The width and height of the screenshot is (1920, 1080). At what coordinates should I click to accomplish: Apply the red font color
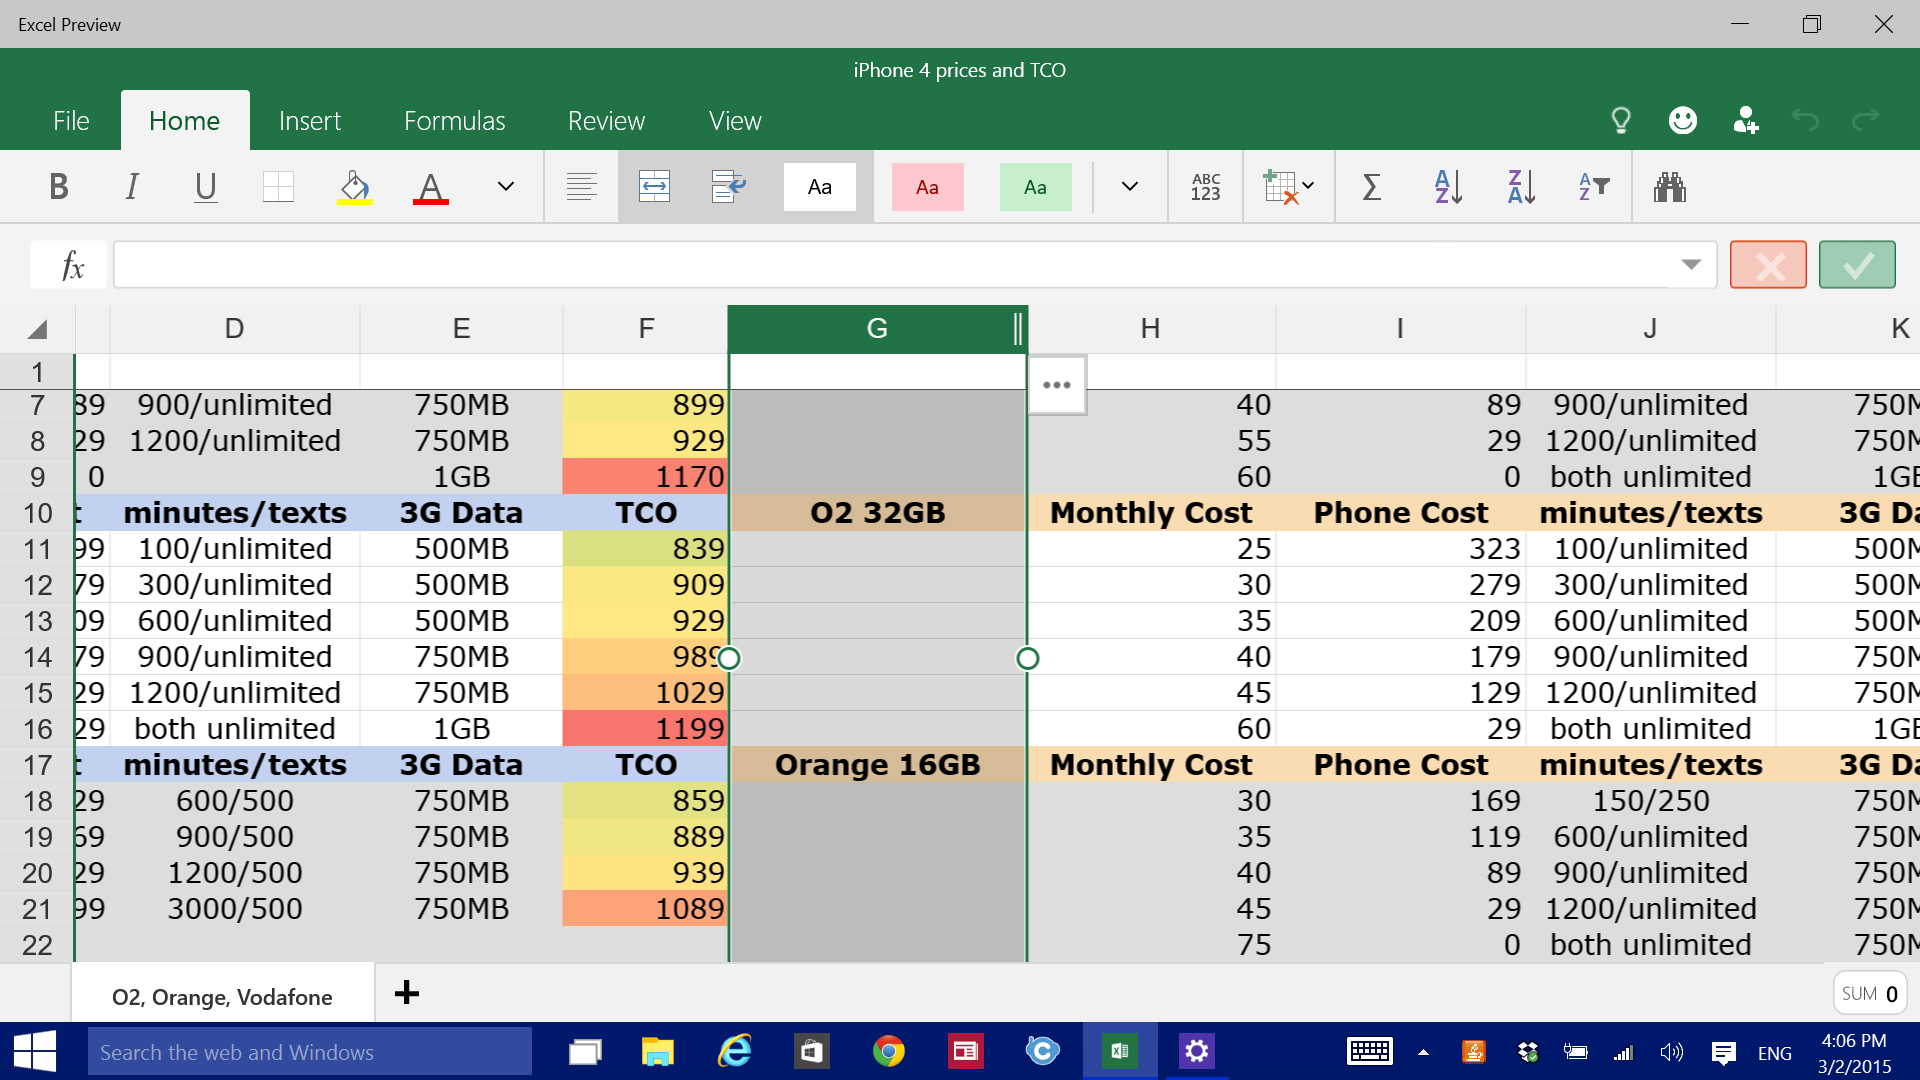[431, 187]
